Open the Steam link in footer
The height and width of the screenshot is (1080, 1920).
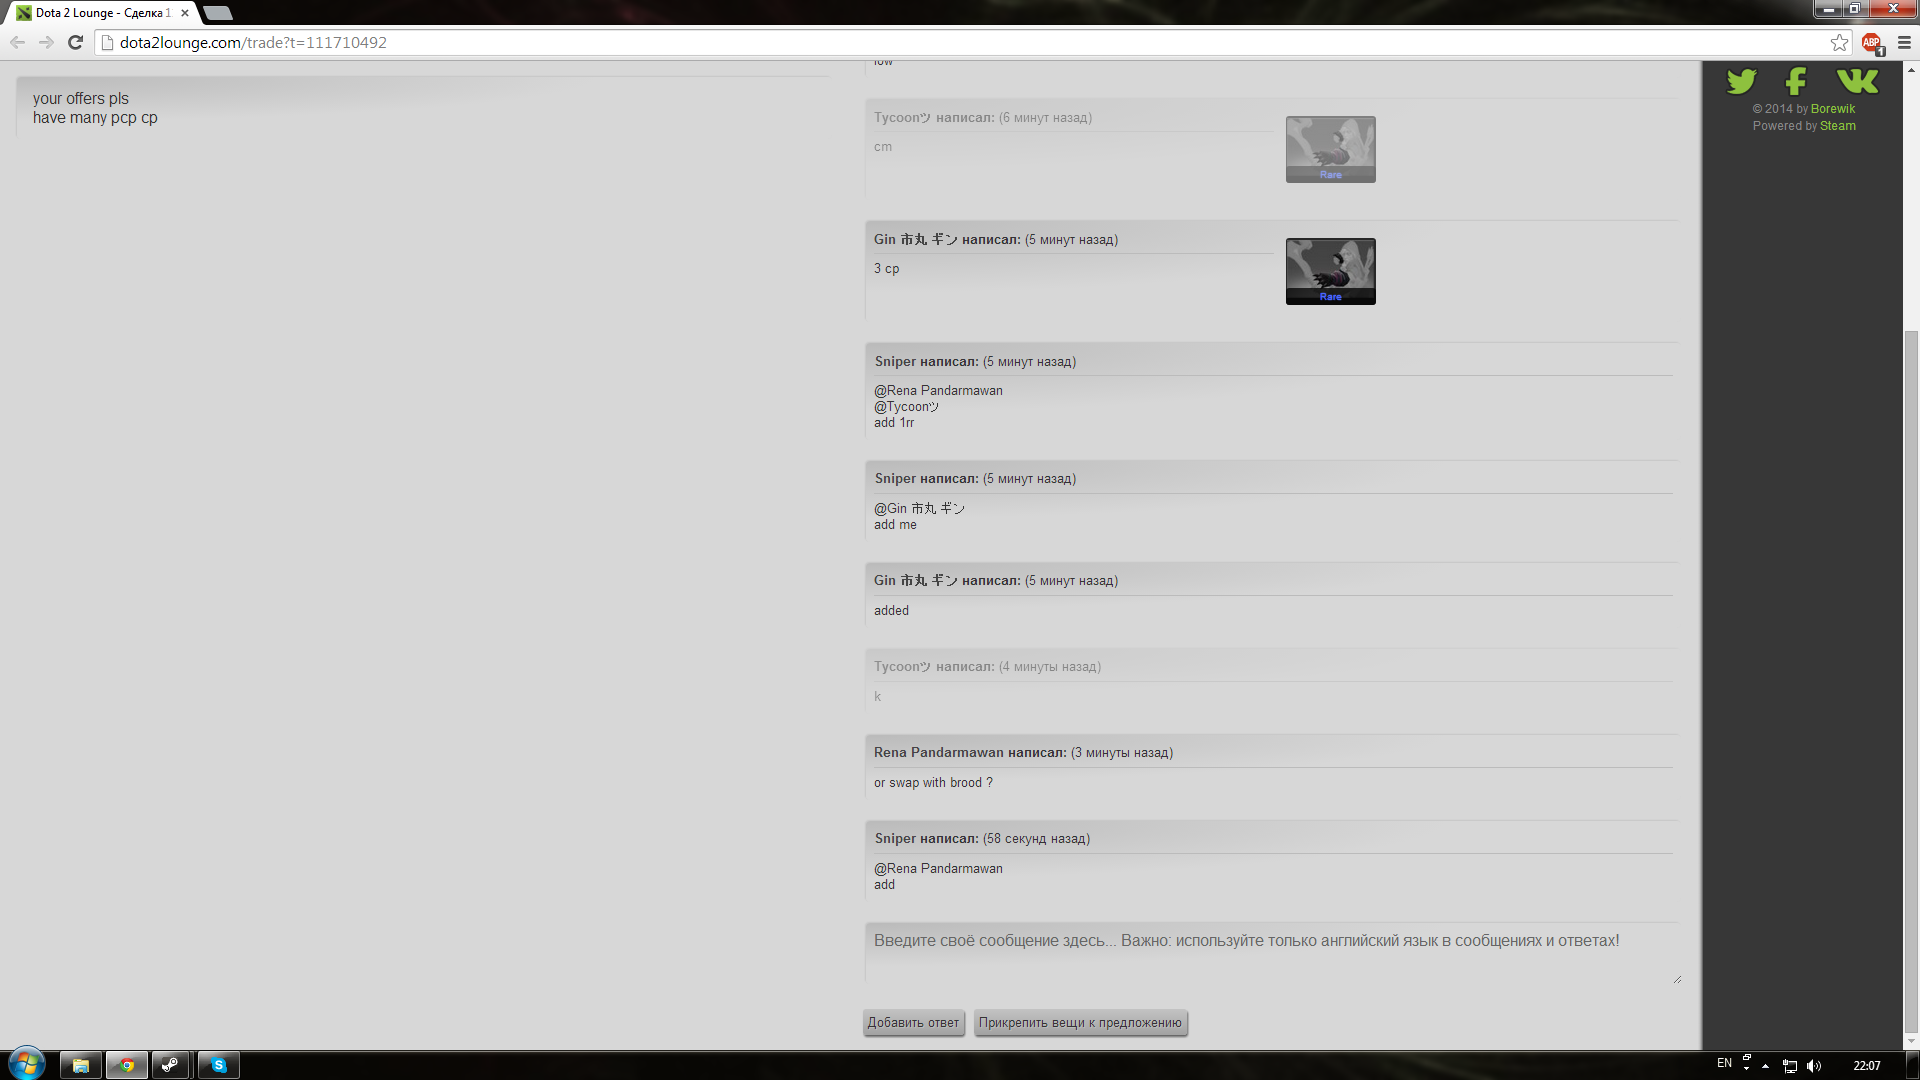point(1837,126)
